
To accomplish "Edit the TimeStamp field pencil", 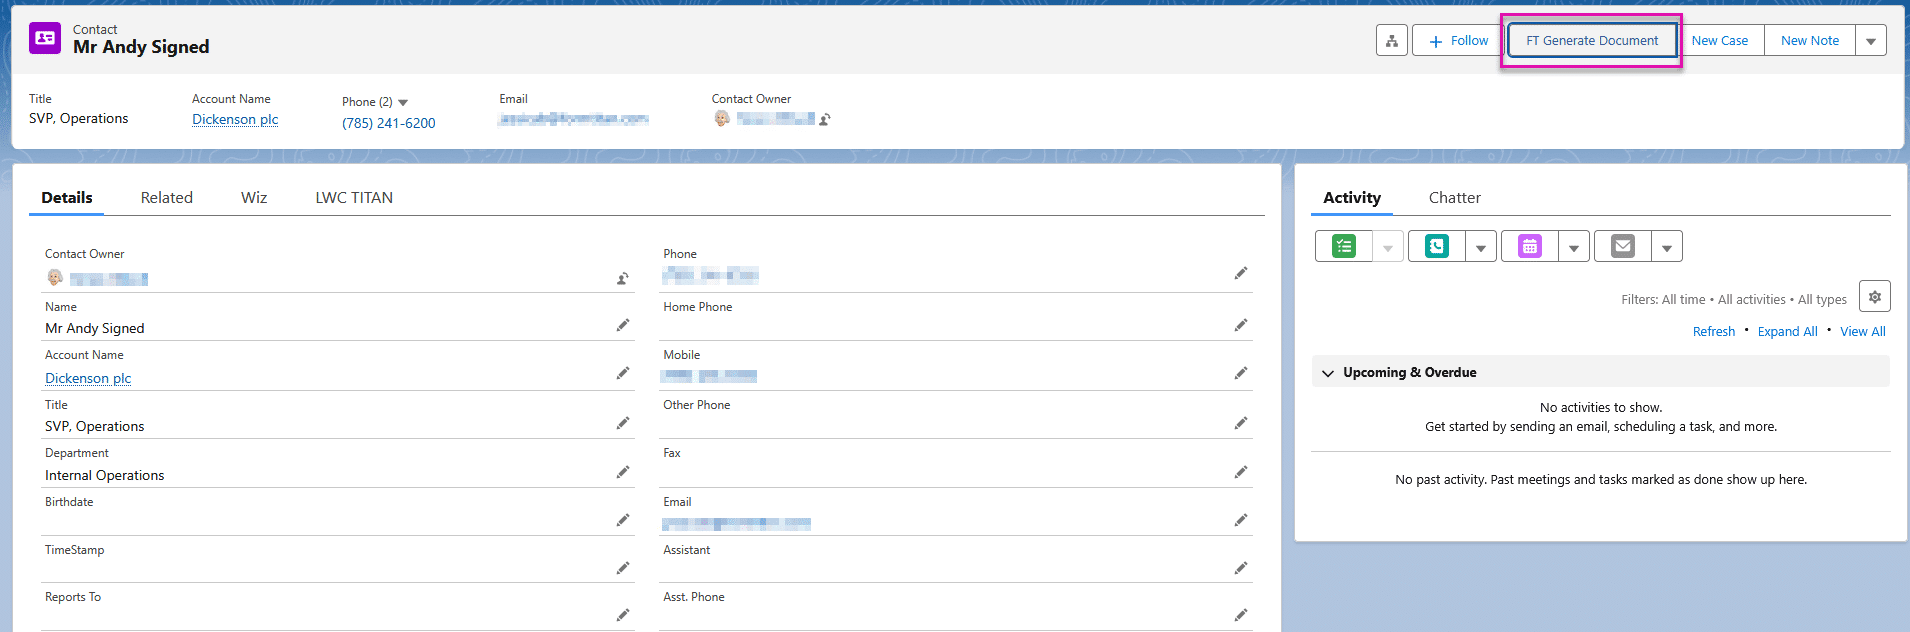I will coord(623,568).
